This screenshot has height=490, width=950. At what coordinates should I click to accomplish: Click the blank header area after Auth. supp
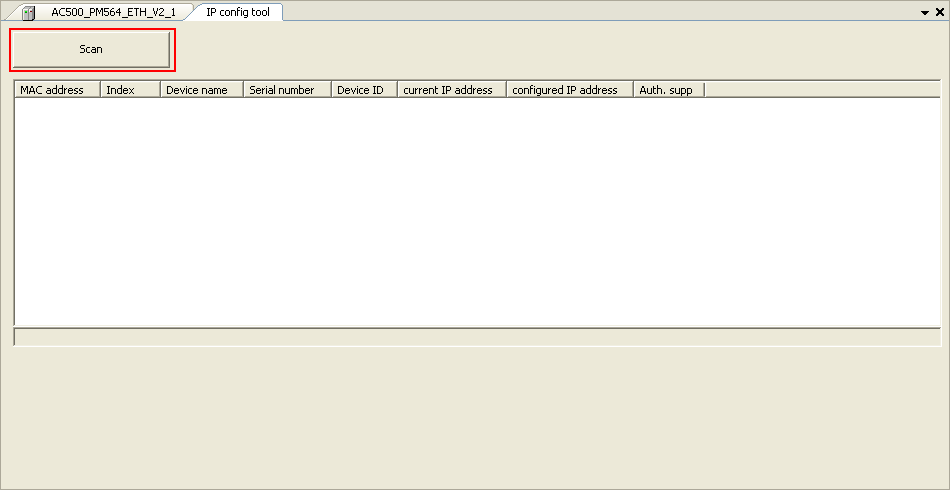pos(820,90)
